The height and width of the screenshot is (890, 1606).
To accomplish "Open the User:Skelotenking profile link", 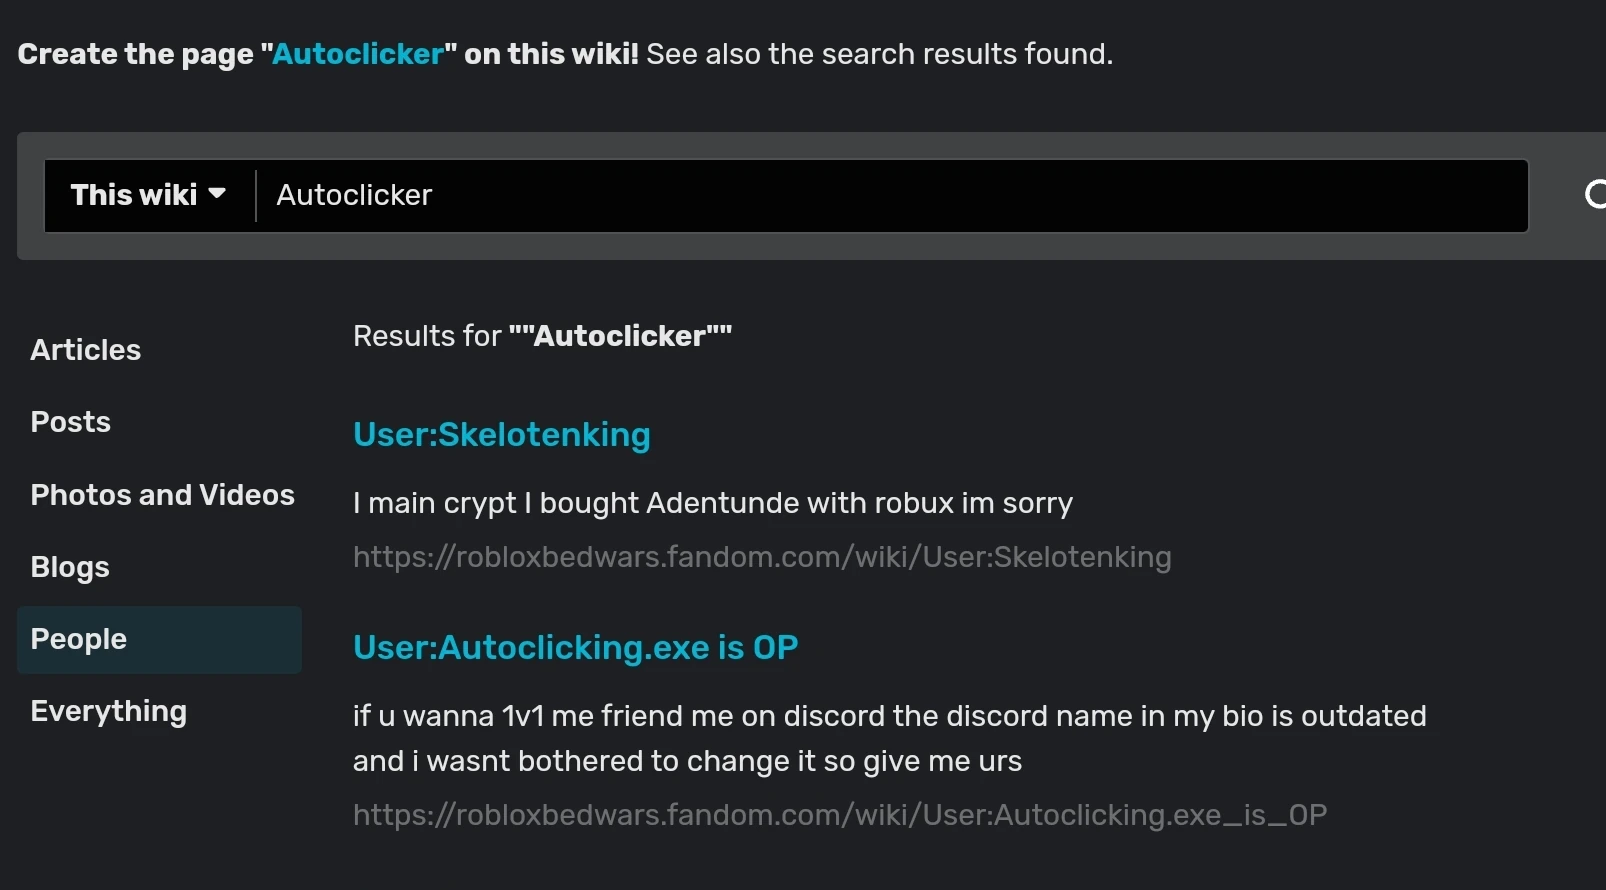I will click(x=501, y=435).
